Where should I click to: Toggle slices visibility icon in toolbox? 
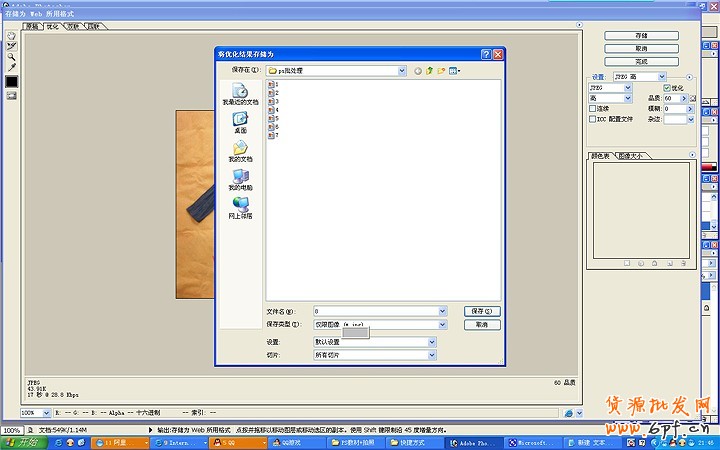11,95
